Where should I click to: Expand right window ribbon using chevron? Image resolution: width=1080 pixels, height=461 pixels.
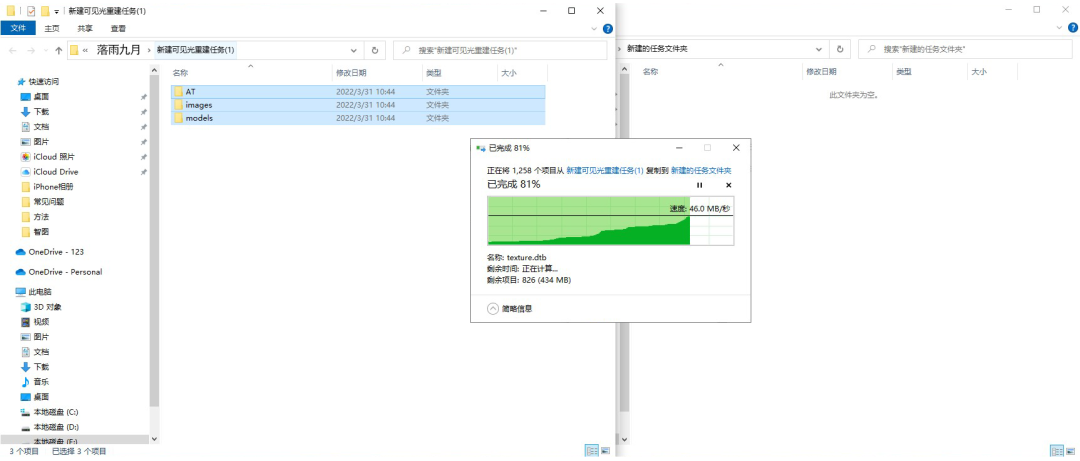[x=1061, y=28]
